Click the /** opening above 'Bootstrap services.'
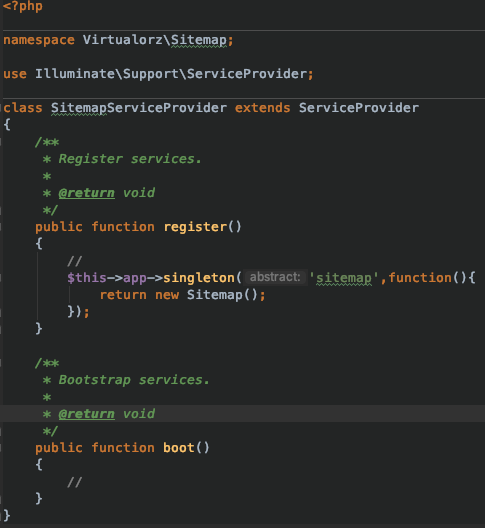Image resolution: width=485 pixels, height=528 pixels. [47, 363]
